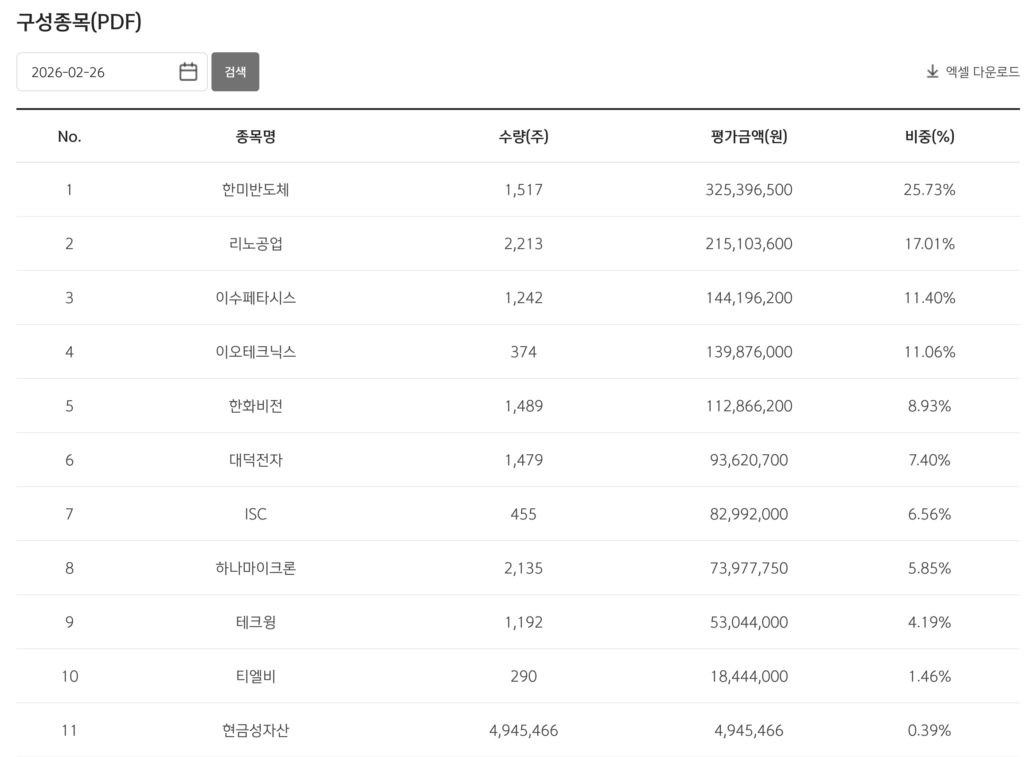The height and width of the screenshot is (757, 1024).
Task: Click the download arrow icon
Action: (x=932, y=72)
